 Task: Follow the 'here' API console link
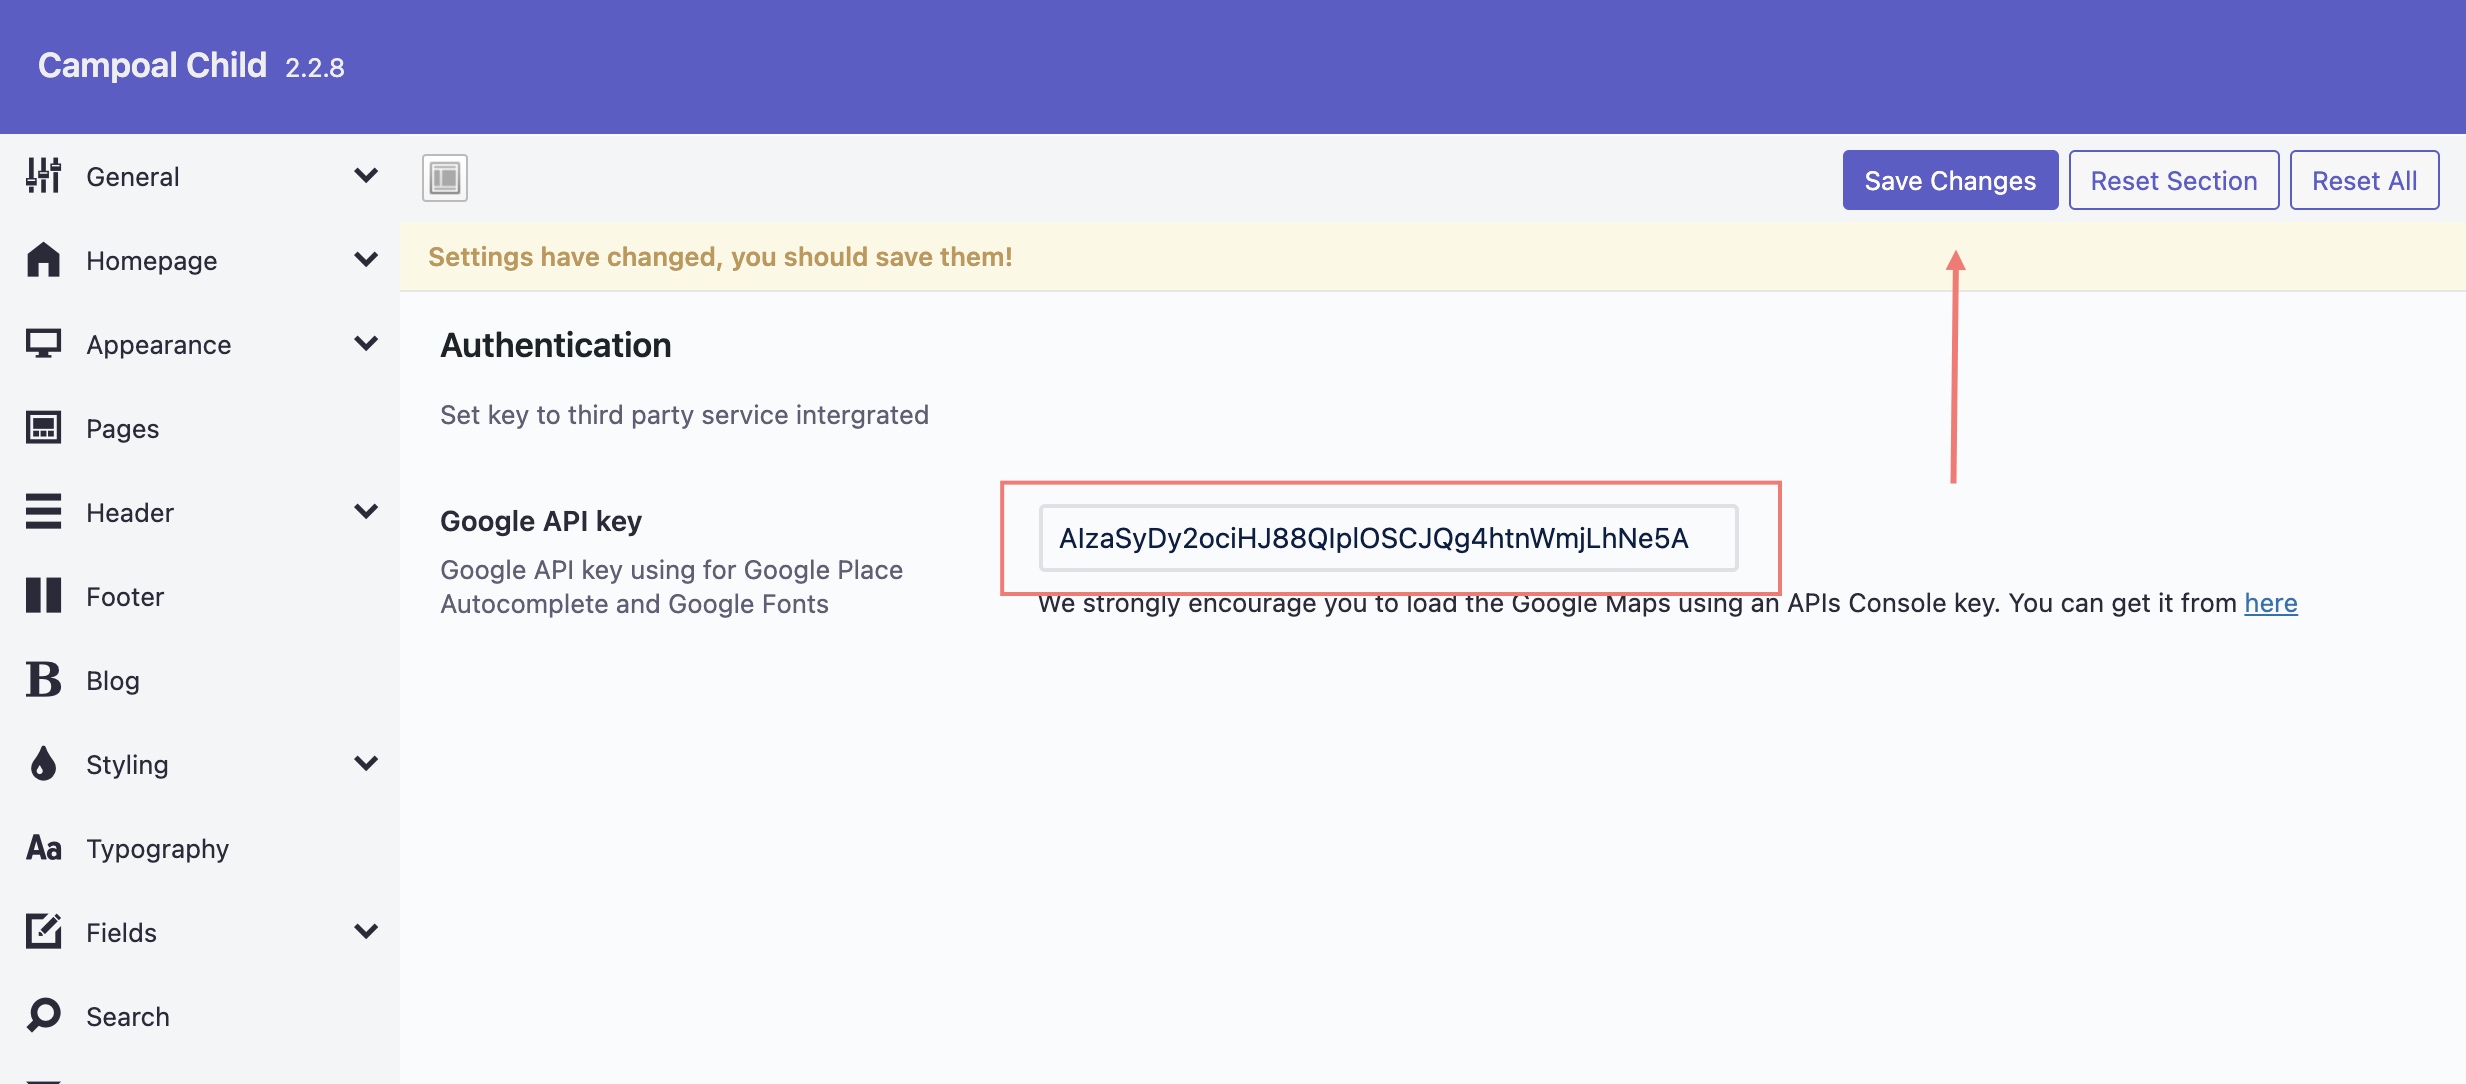[x=2270, y=603]
